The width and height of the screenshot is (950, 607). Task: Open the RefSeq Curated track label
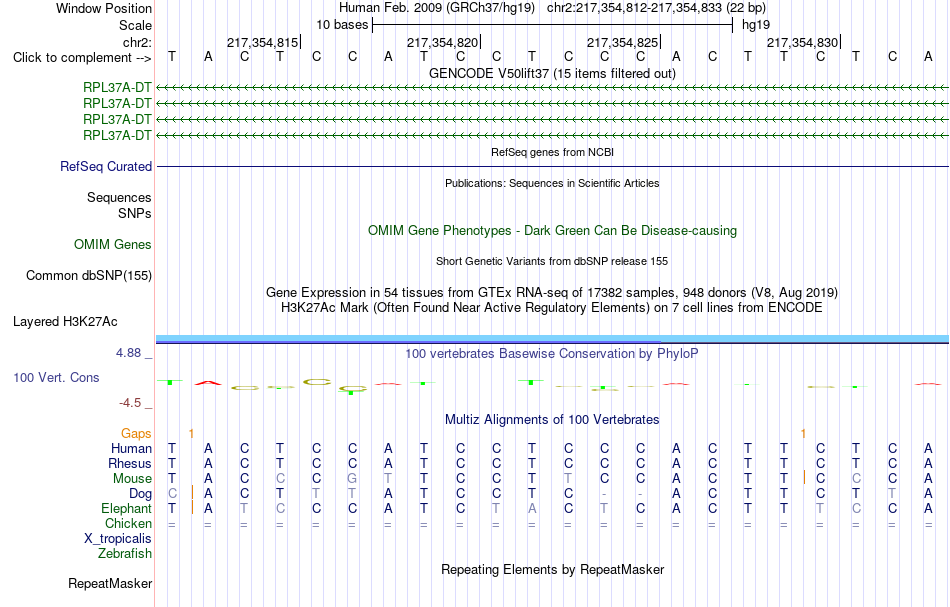click(106, 167)
